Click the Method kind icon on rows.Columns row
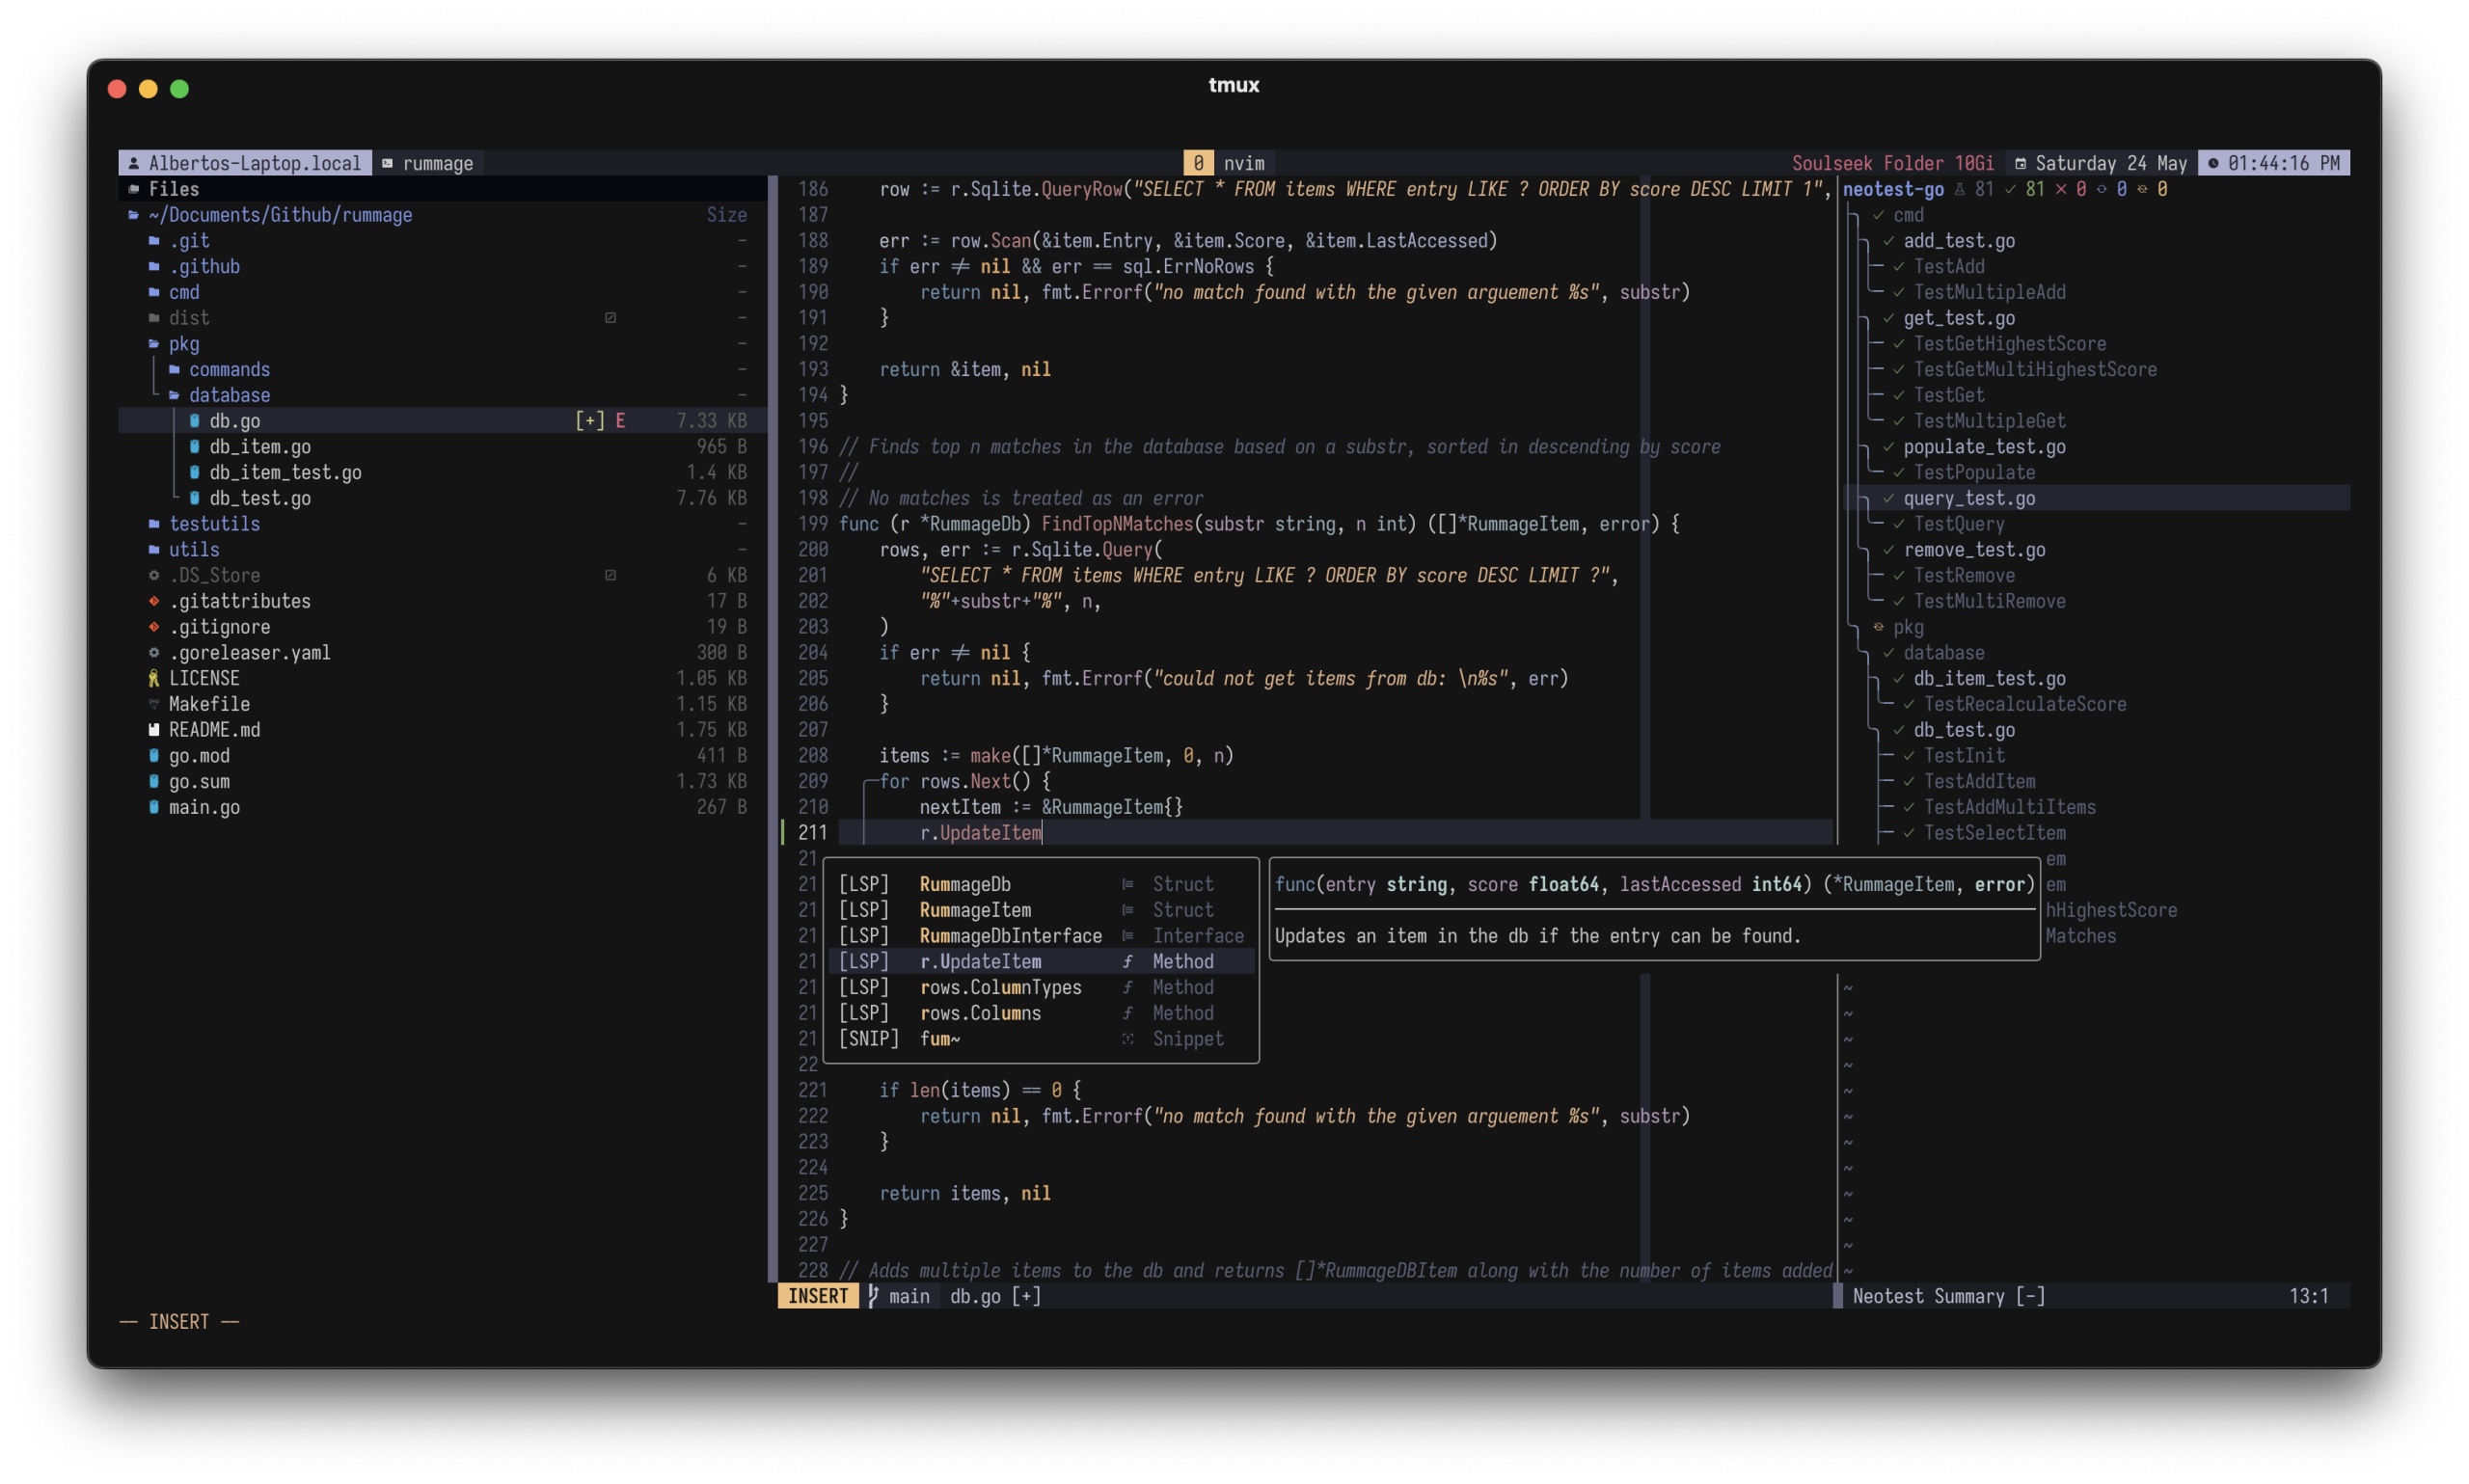This screenshot has width=2469, height=1484. click(1128, 1013)
